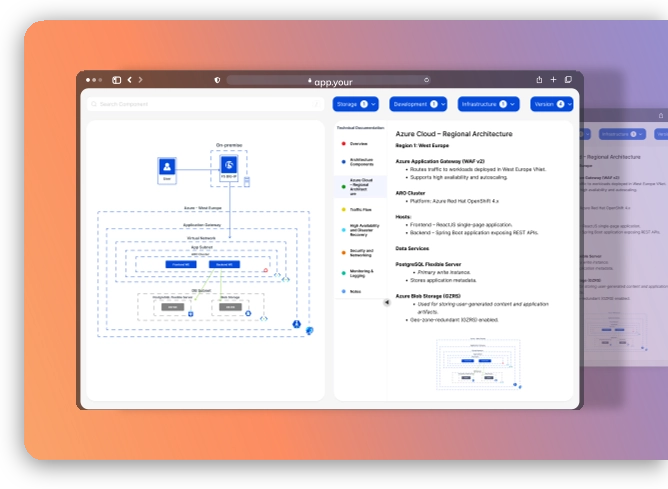Select the Security and Networking section

click(x=361, y=253)
